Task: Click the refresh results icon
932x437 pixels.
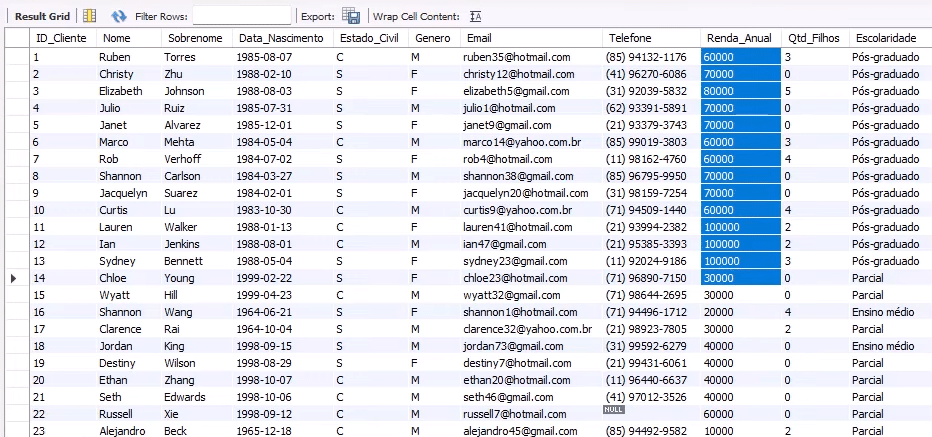Action: (119, 16)
